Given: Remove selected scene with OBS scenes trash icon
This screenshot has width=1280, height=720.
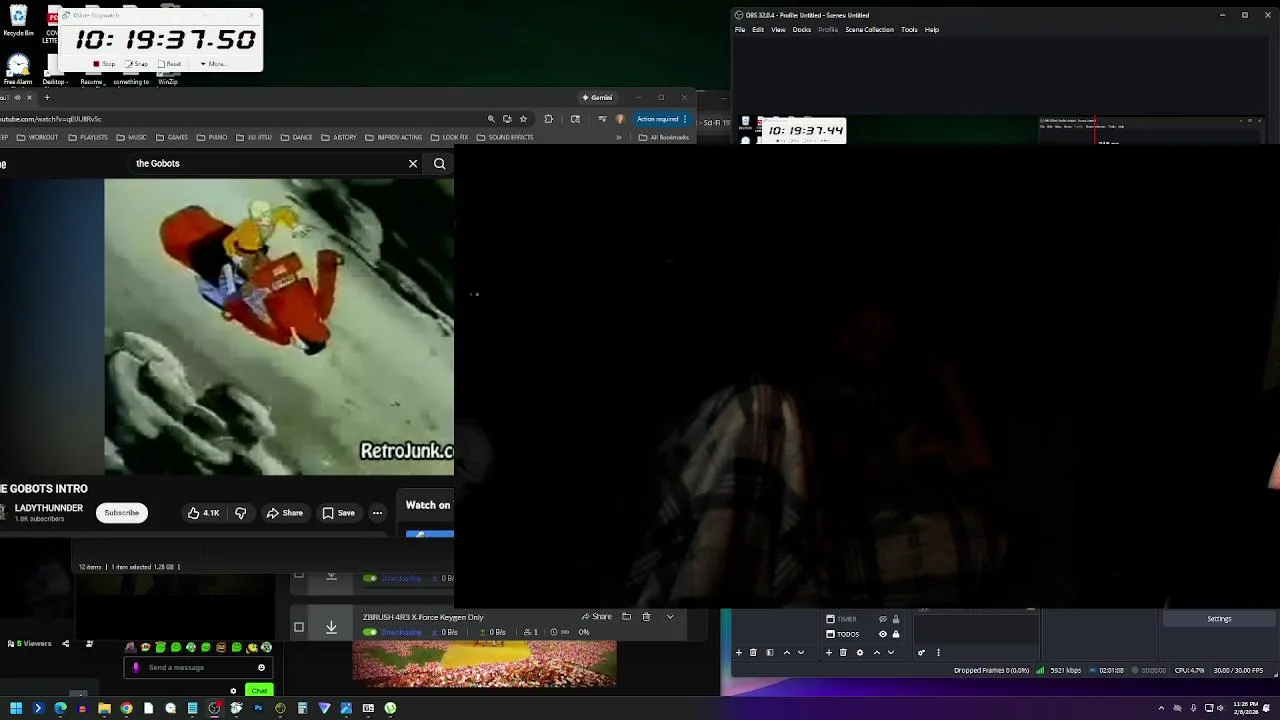Looking at the screenshot, I should tap(753, 652).
